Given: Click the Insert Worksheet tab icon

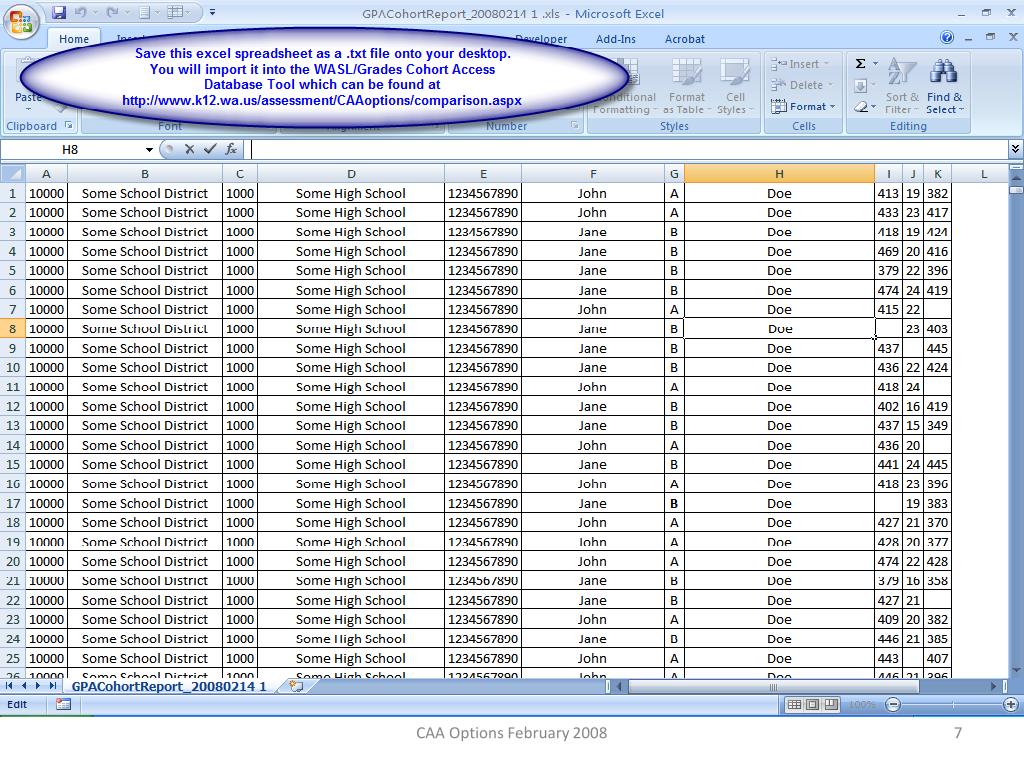Looking at the screenshot, I should click(x=296, y=686).
